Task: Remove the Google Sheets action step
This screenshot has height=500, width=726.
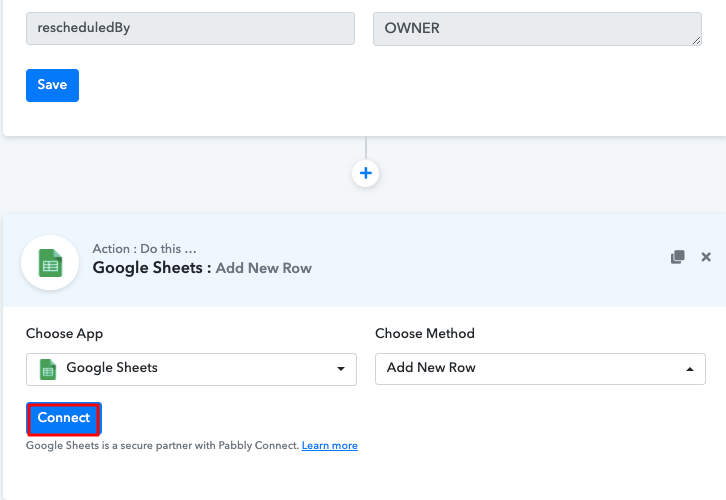Action: (x=706, y=257)
